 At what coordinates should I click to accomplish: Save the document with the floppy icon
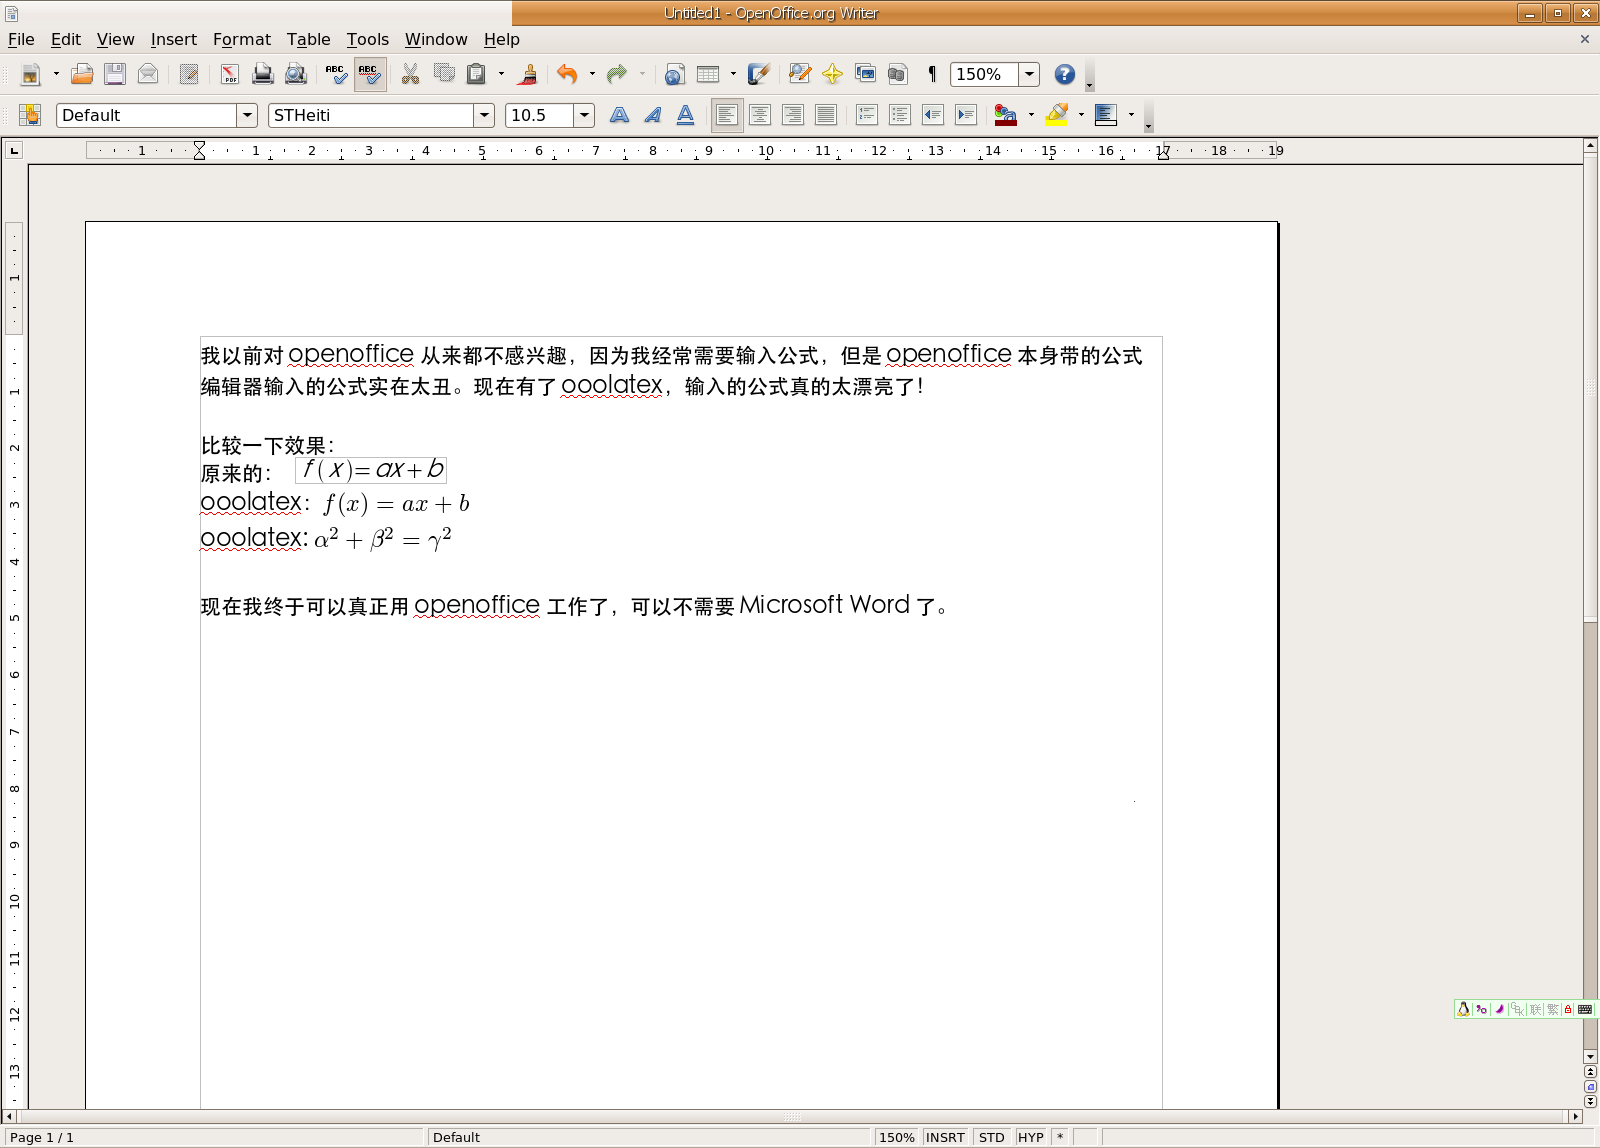(115, 74)
